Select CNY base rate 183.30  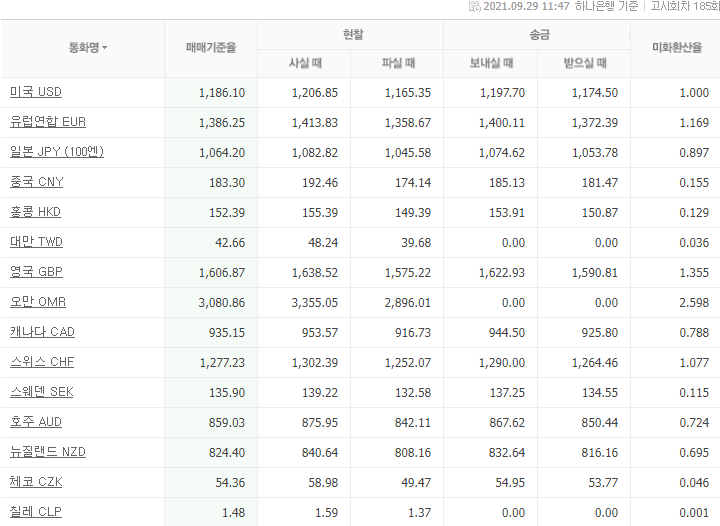(227, 183)
